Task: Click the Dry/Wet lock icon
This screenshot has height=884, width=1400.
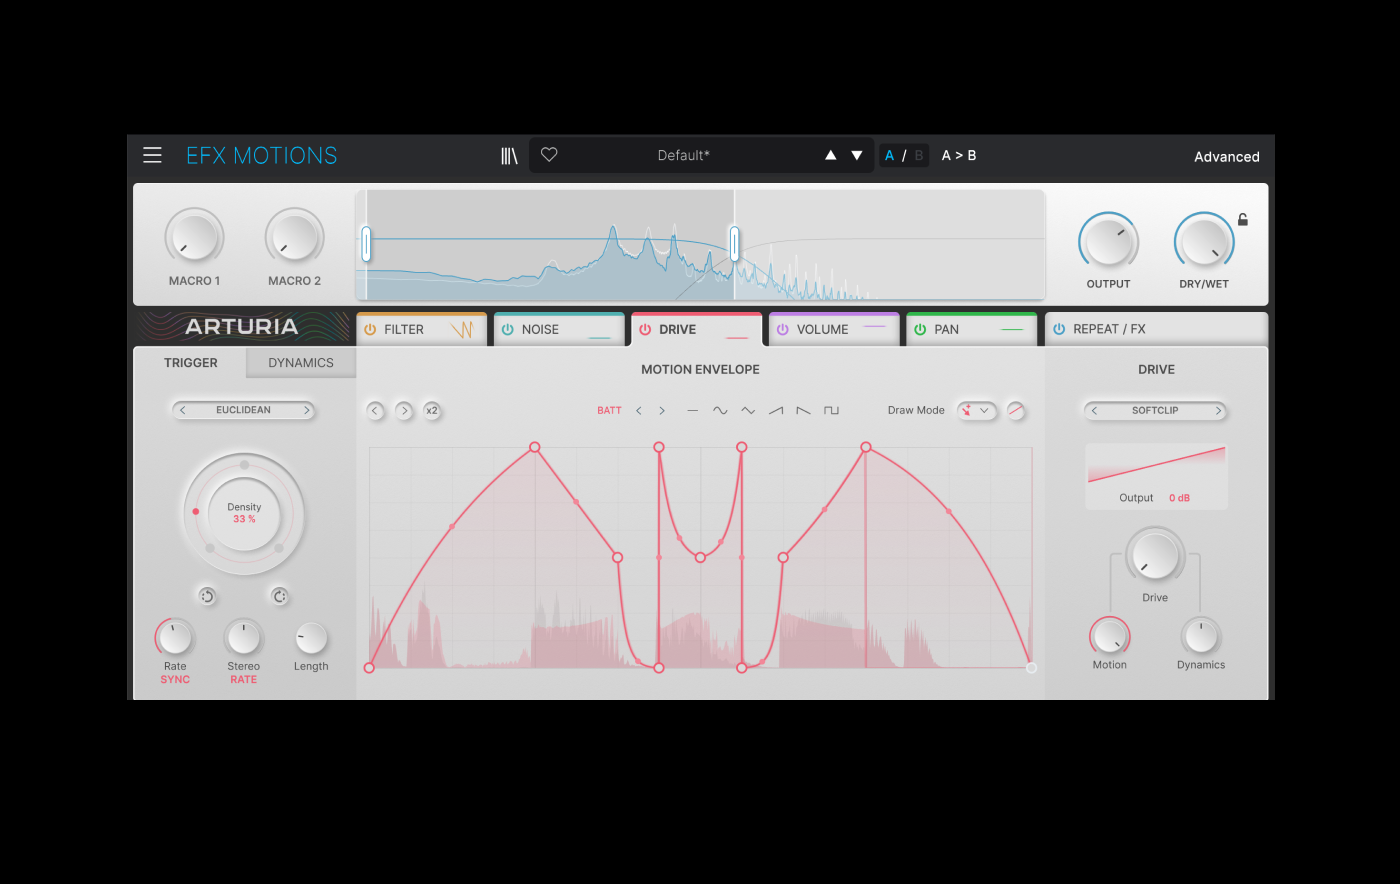Action: (1243, 219)
